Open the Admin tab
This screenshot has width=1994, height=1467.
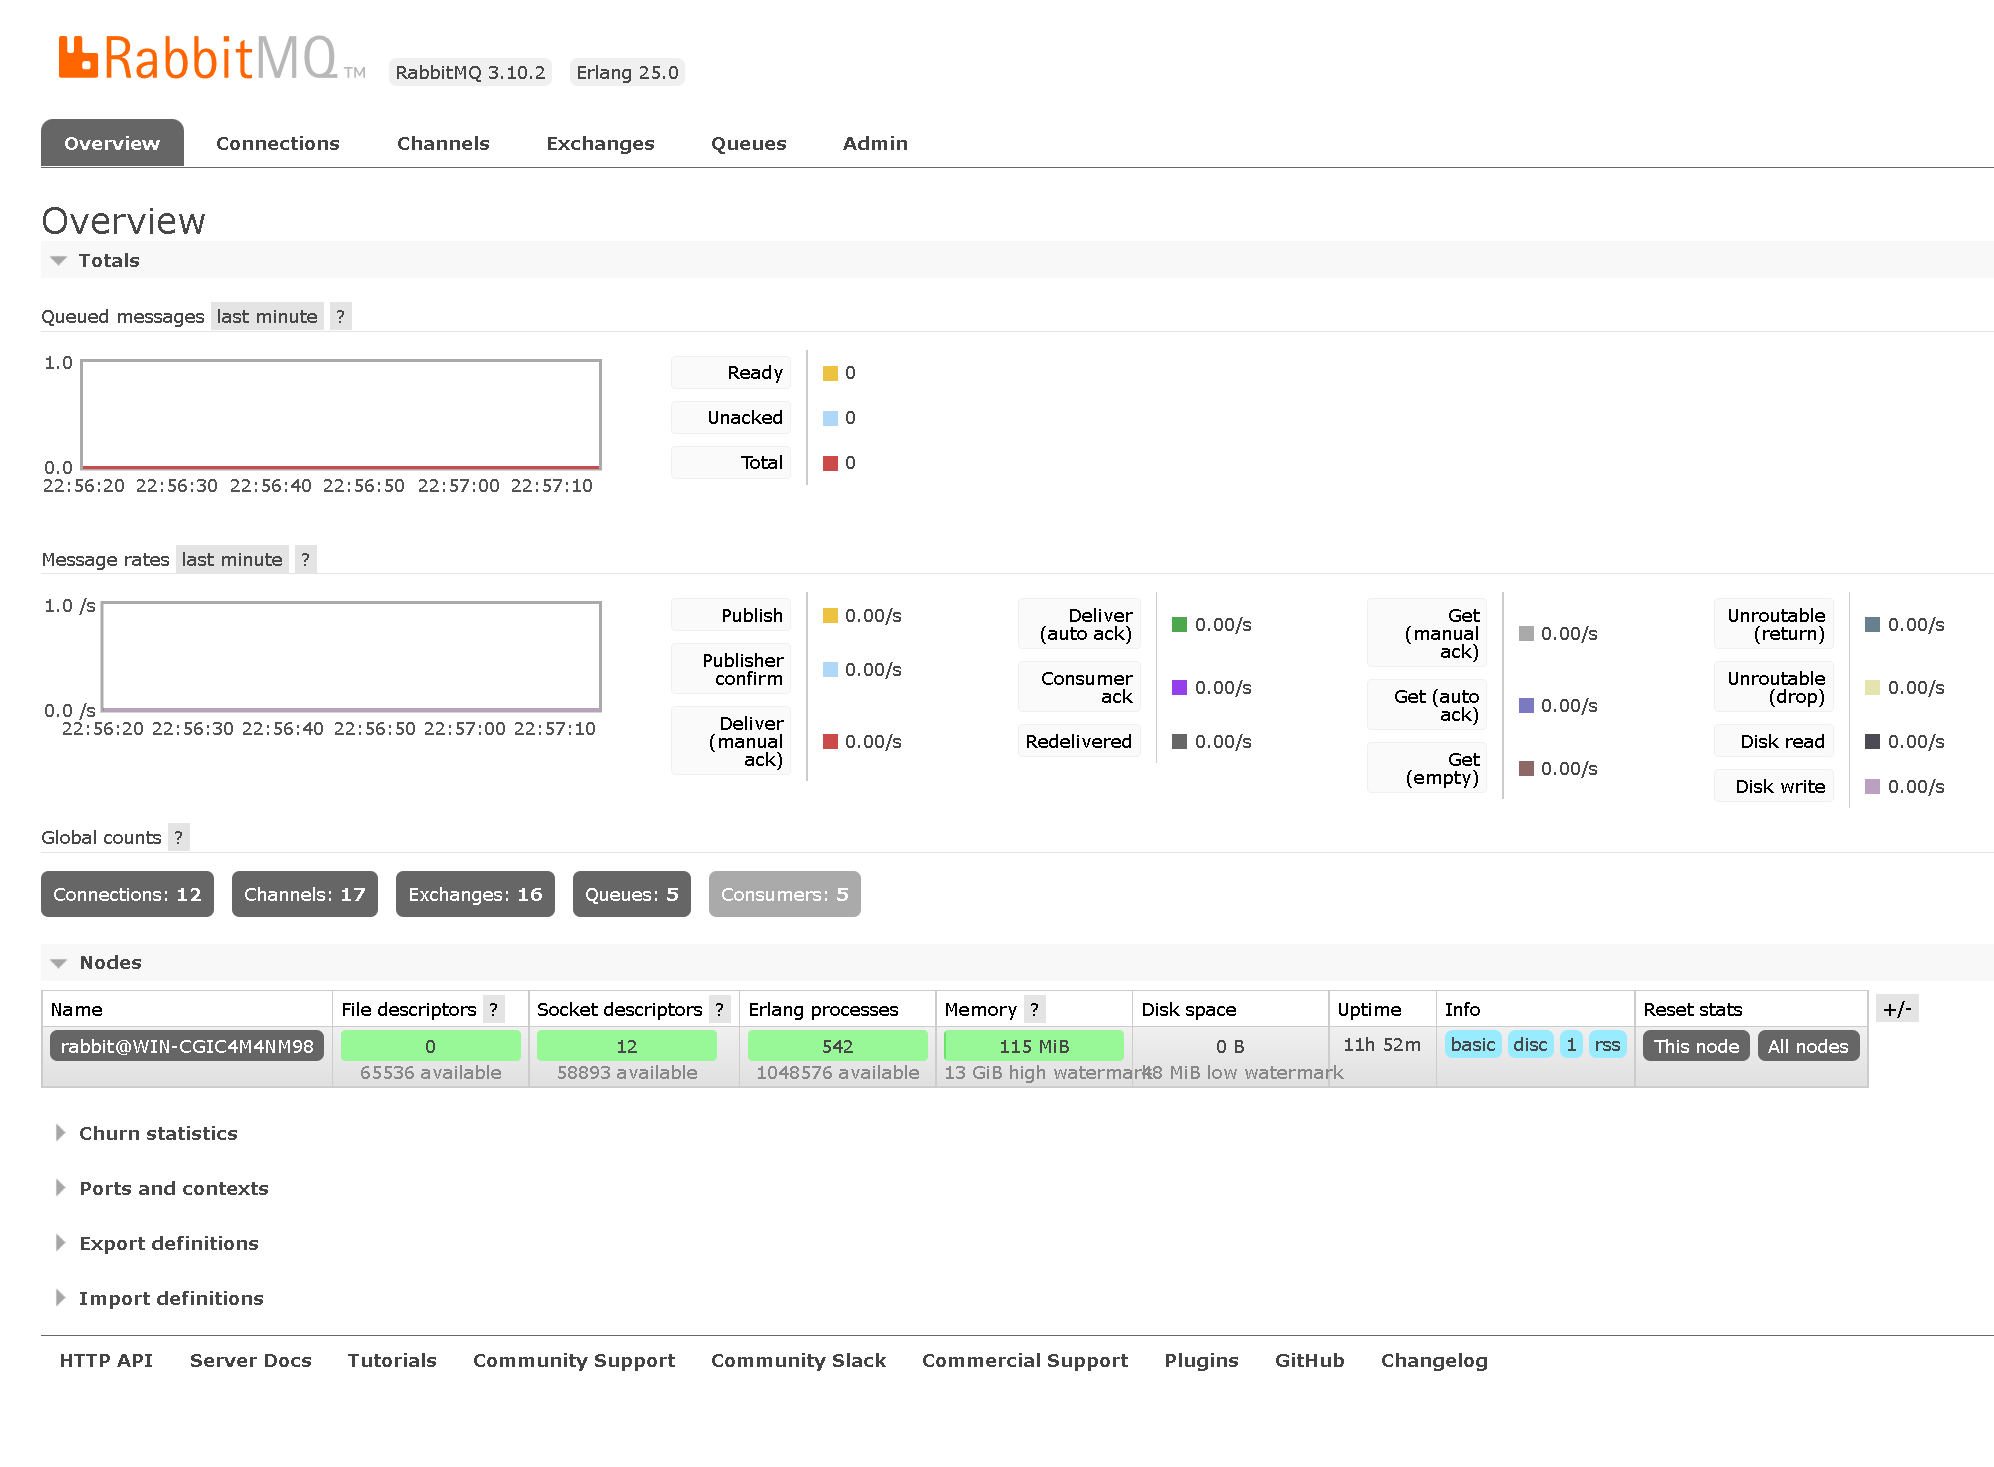click(x=874, y=144)
